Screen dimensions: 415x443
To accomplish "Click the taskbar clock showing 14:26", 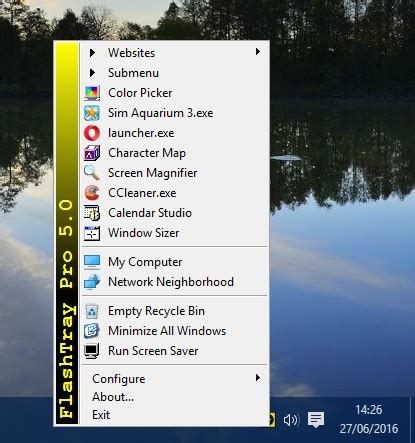I will 369,410.
